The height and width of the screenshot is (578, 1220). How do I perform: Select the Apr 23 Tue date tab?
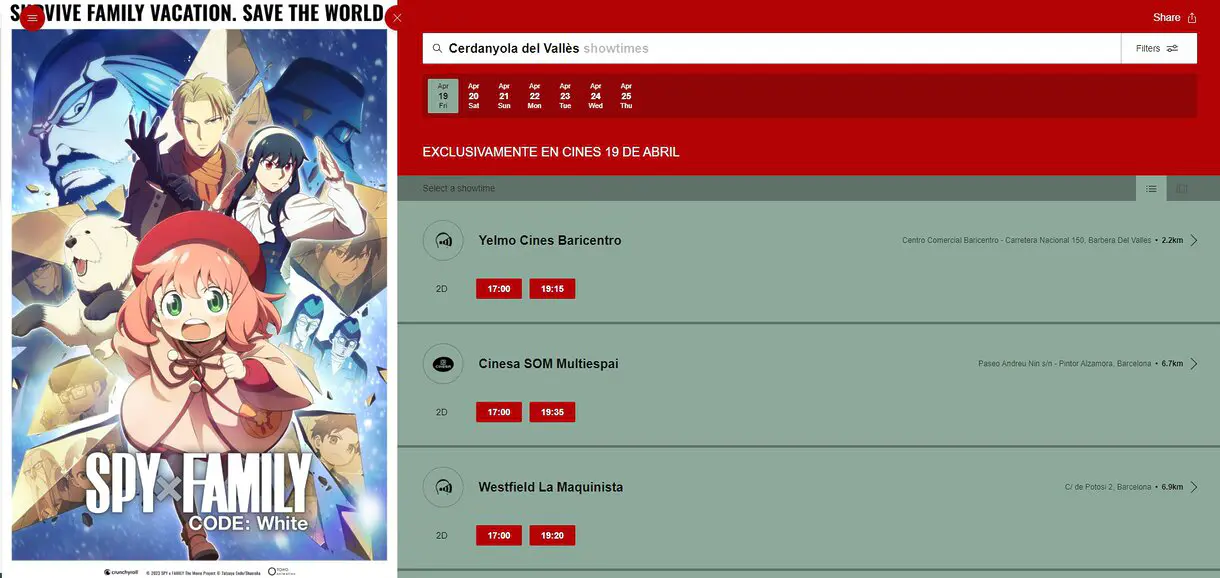click(565, 96)
